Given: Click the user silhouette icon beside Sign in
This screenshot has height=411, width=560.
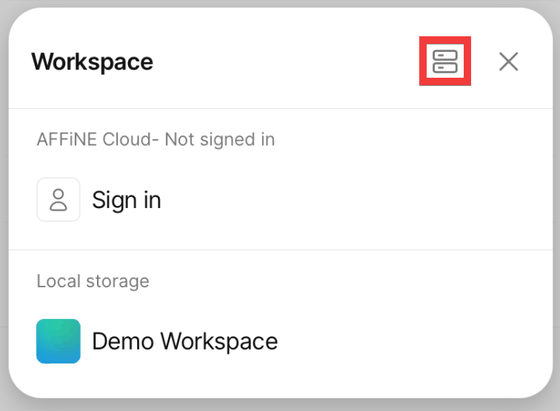Looking at the screenshot, I should click(x=58, y=200).
